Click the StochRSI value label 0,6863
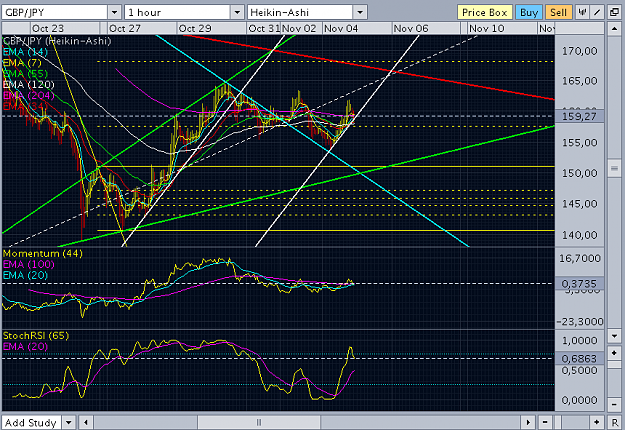This screenshot has height=430, width=625. coord(579,359)
